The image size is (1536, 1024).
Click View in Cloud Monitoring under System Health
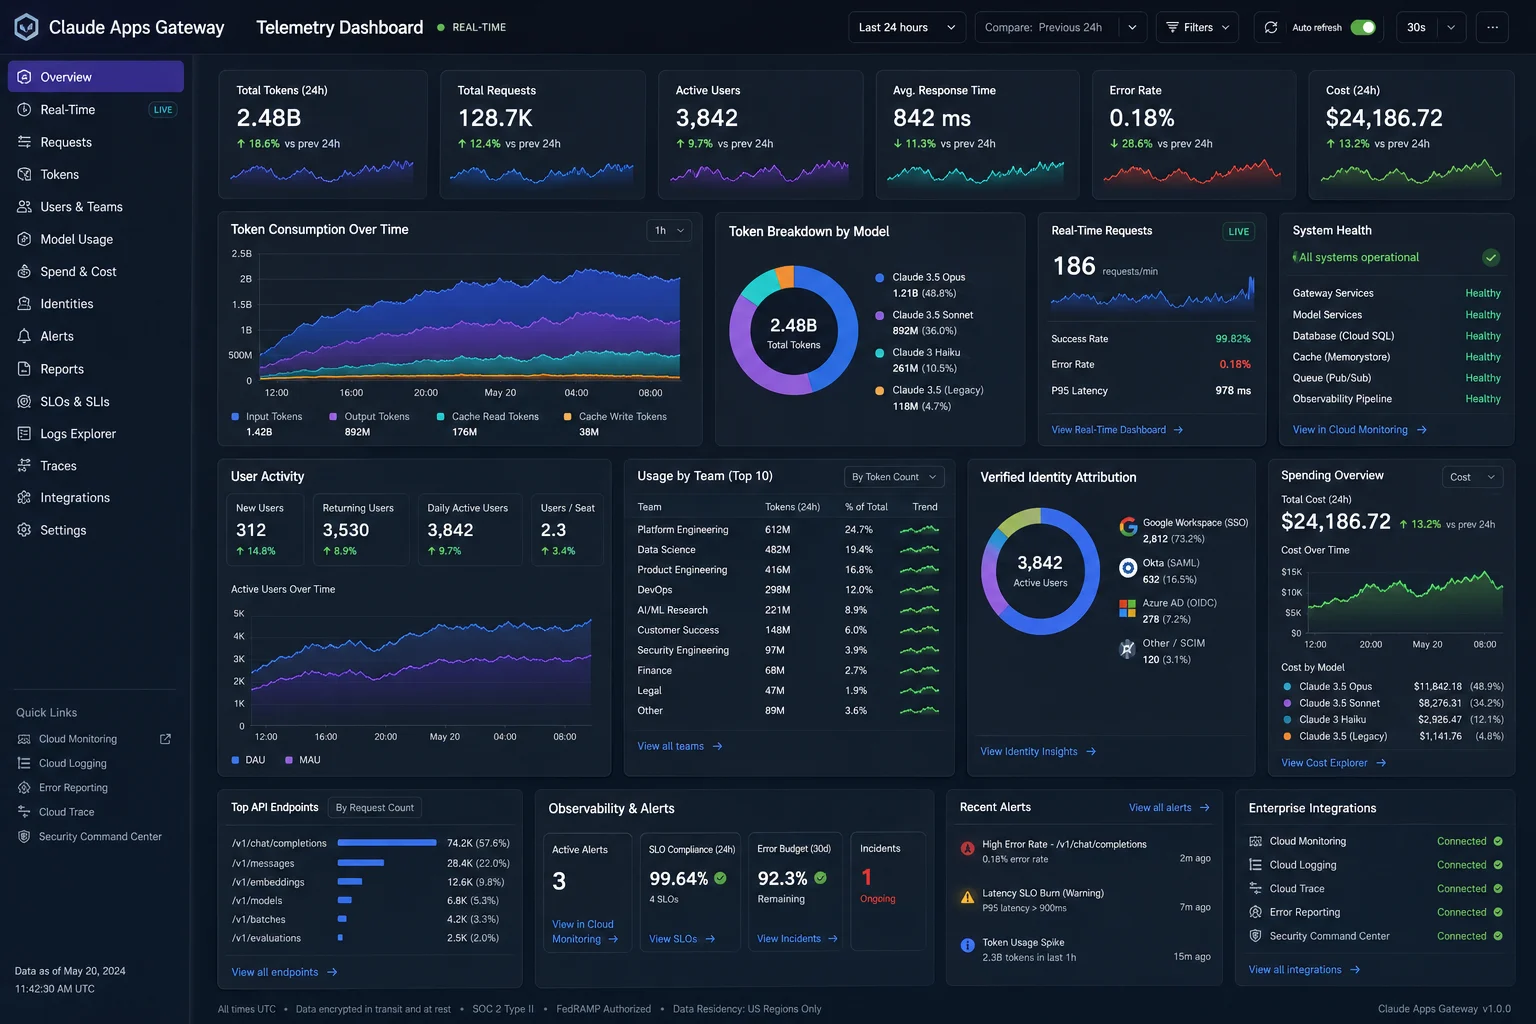1359,430
